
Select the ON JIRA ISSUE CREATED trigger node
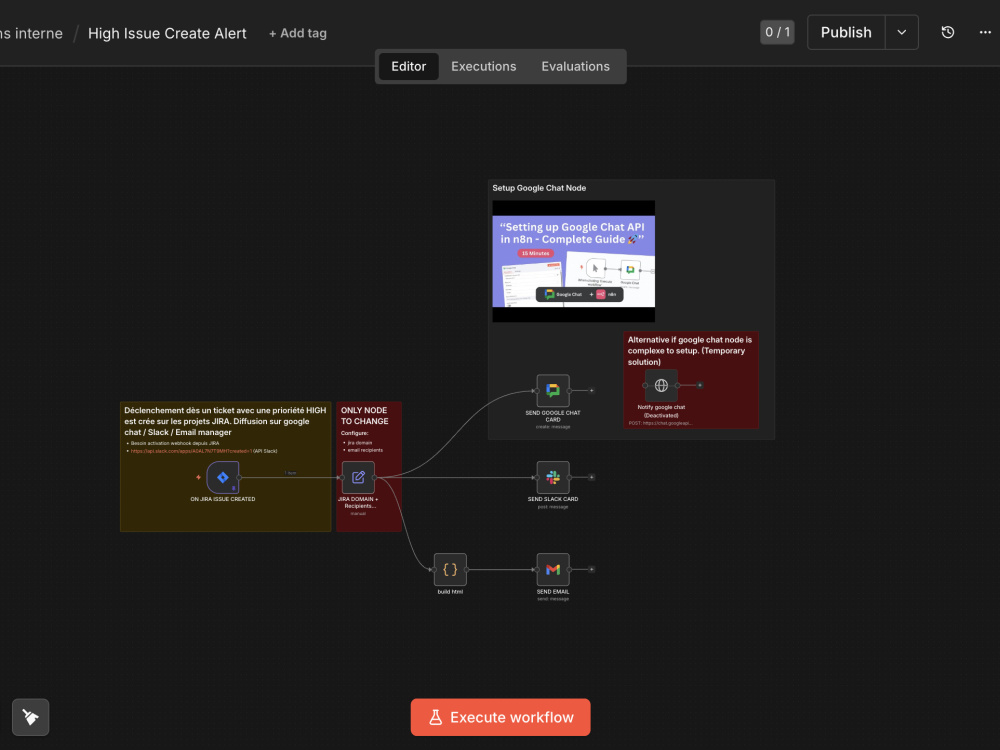point(223,477)
